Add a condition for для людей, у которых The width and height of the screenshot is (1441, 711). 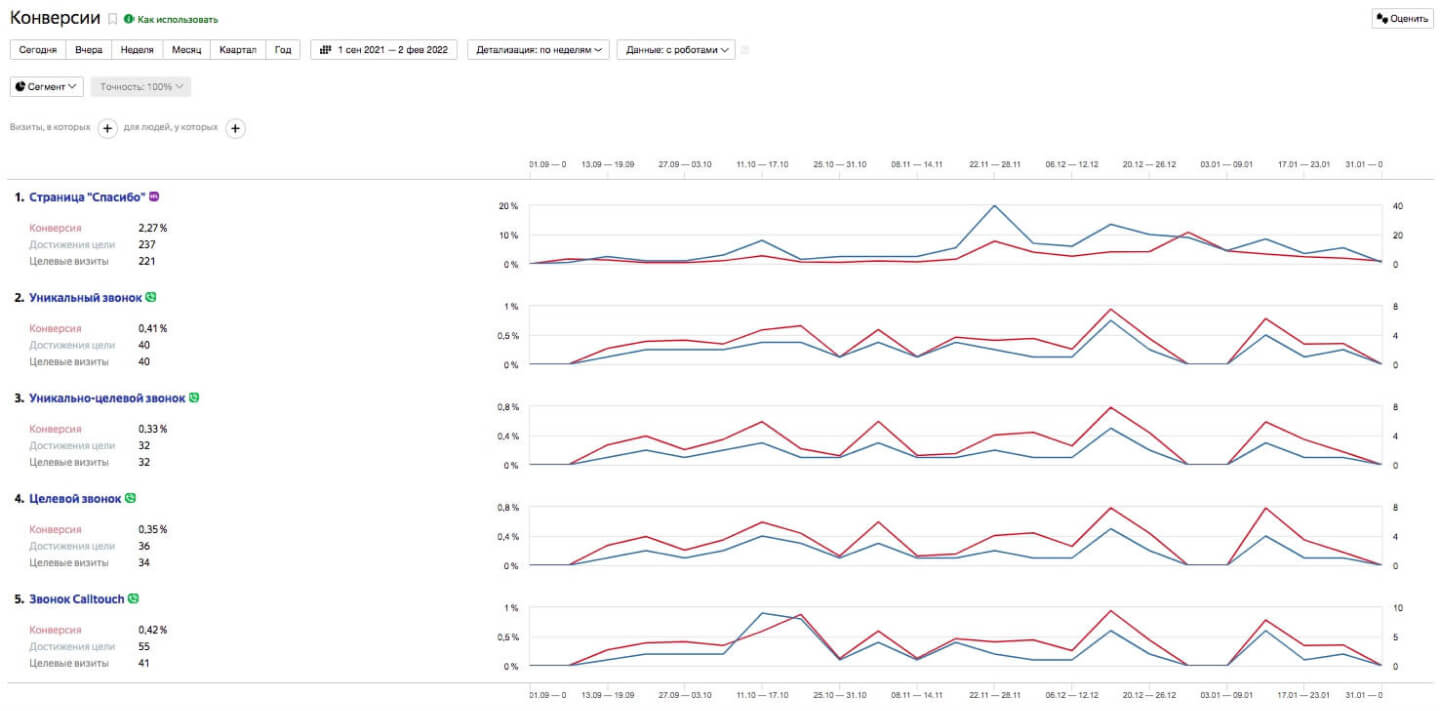(235, 128)
